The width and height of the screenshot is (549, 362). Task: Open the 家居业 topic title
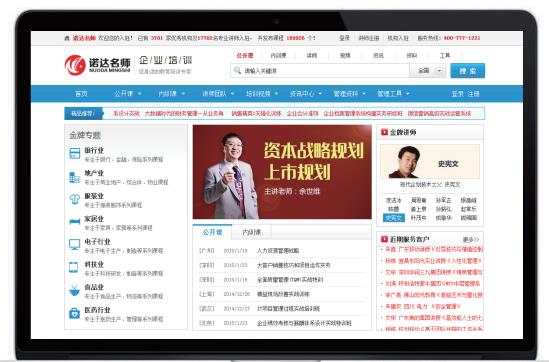[x=94, y=219]
